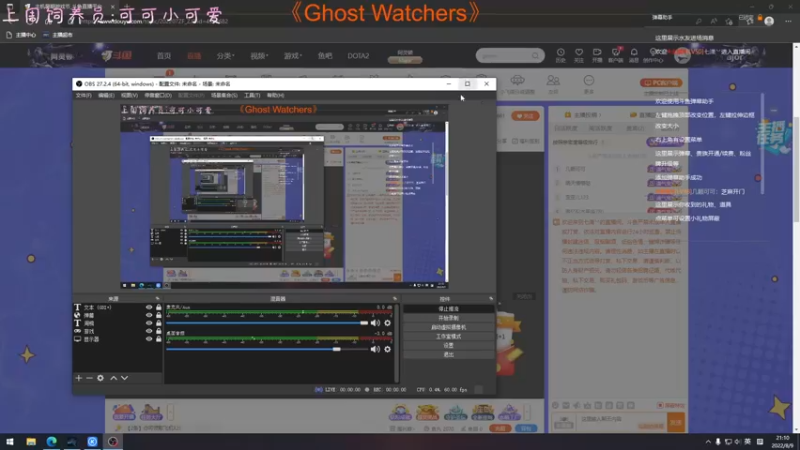Click the Douyu search magnifier icon
Viewport: 800px width, 450px height.
(535, 55)
